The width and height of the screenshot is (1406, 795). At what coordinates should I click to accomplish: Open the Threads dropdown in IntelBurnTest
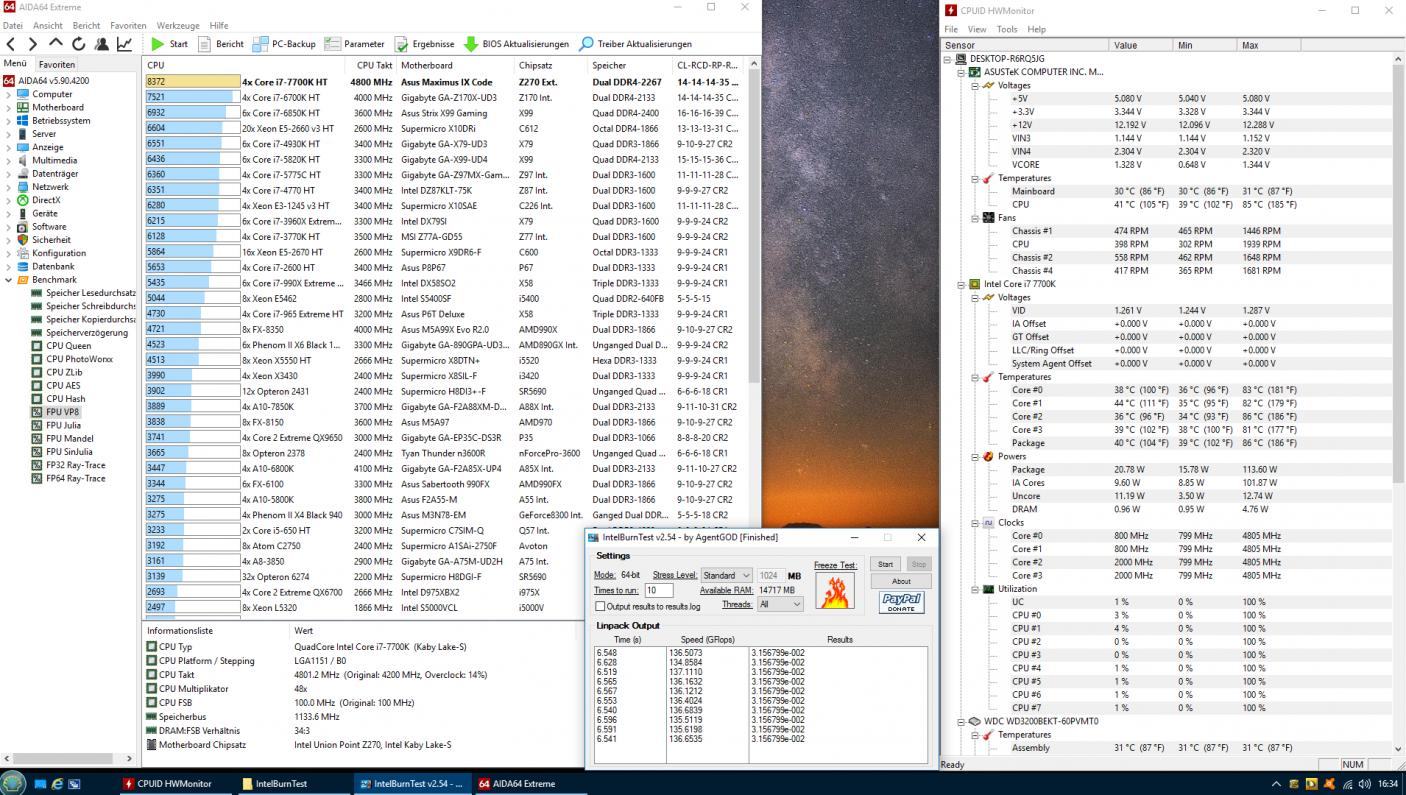coord(780,604)
